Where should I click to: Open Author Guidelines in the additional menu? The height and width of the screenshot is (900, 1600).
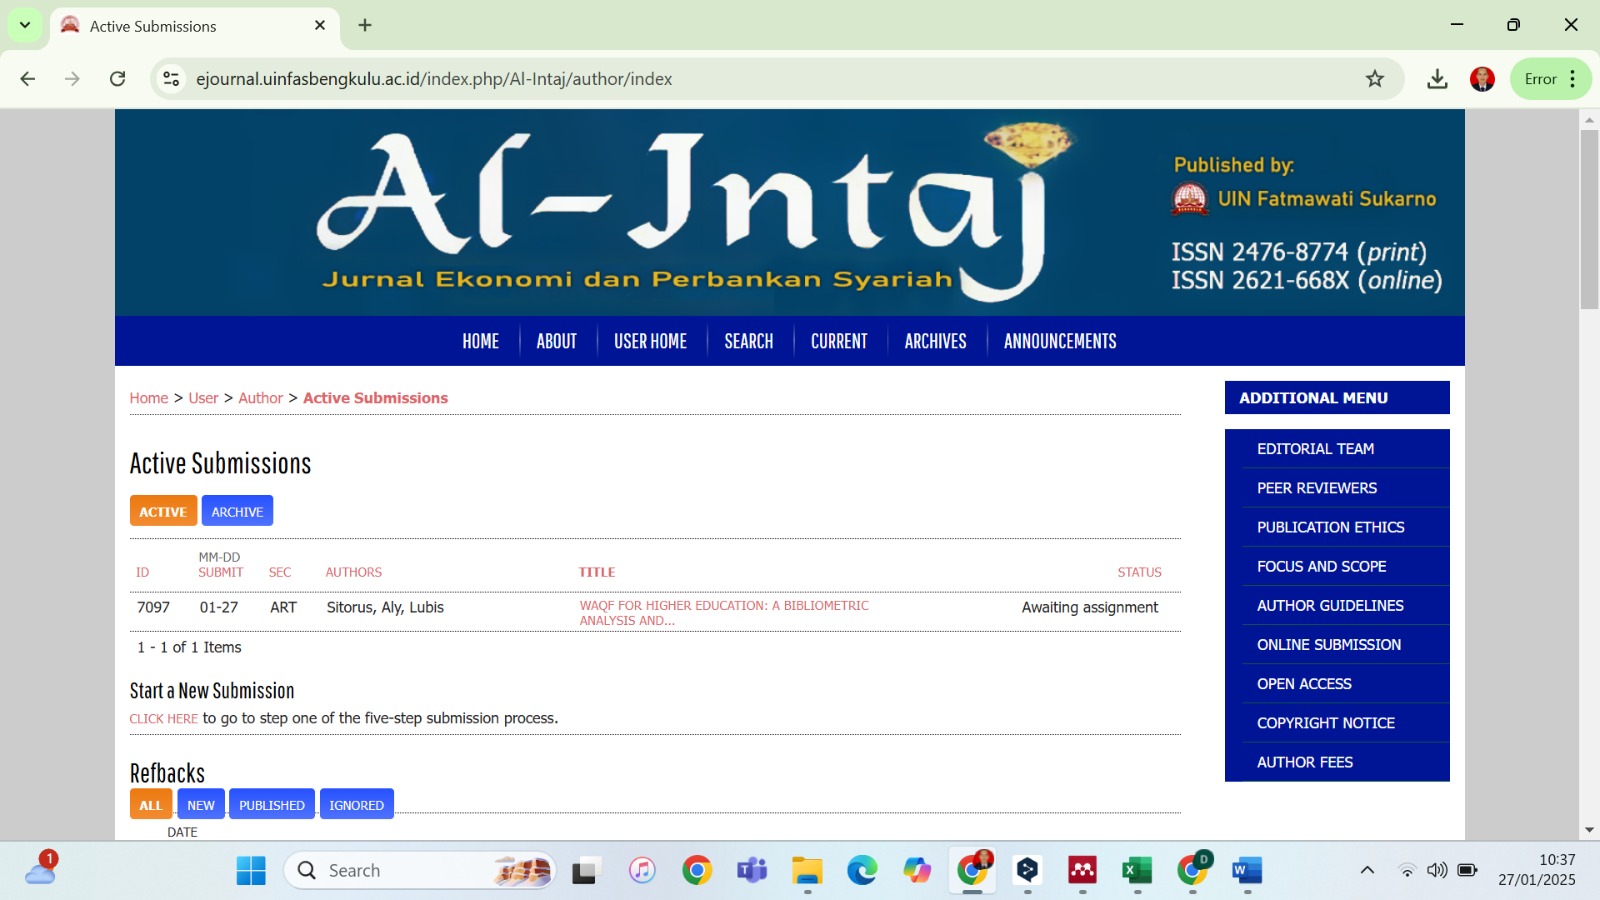pos(1330,606)
